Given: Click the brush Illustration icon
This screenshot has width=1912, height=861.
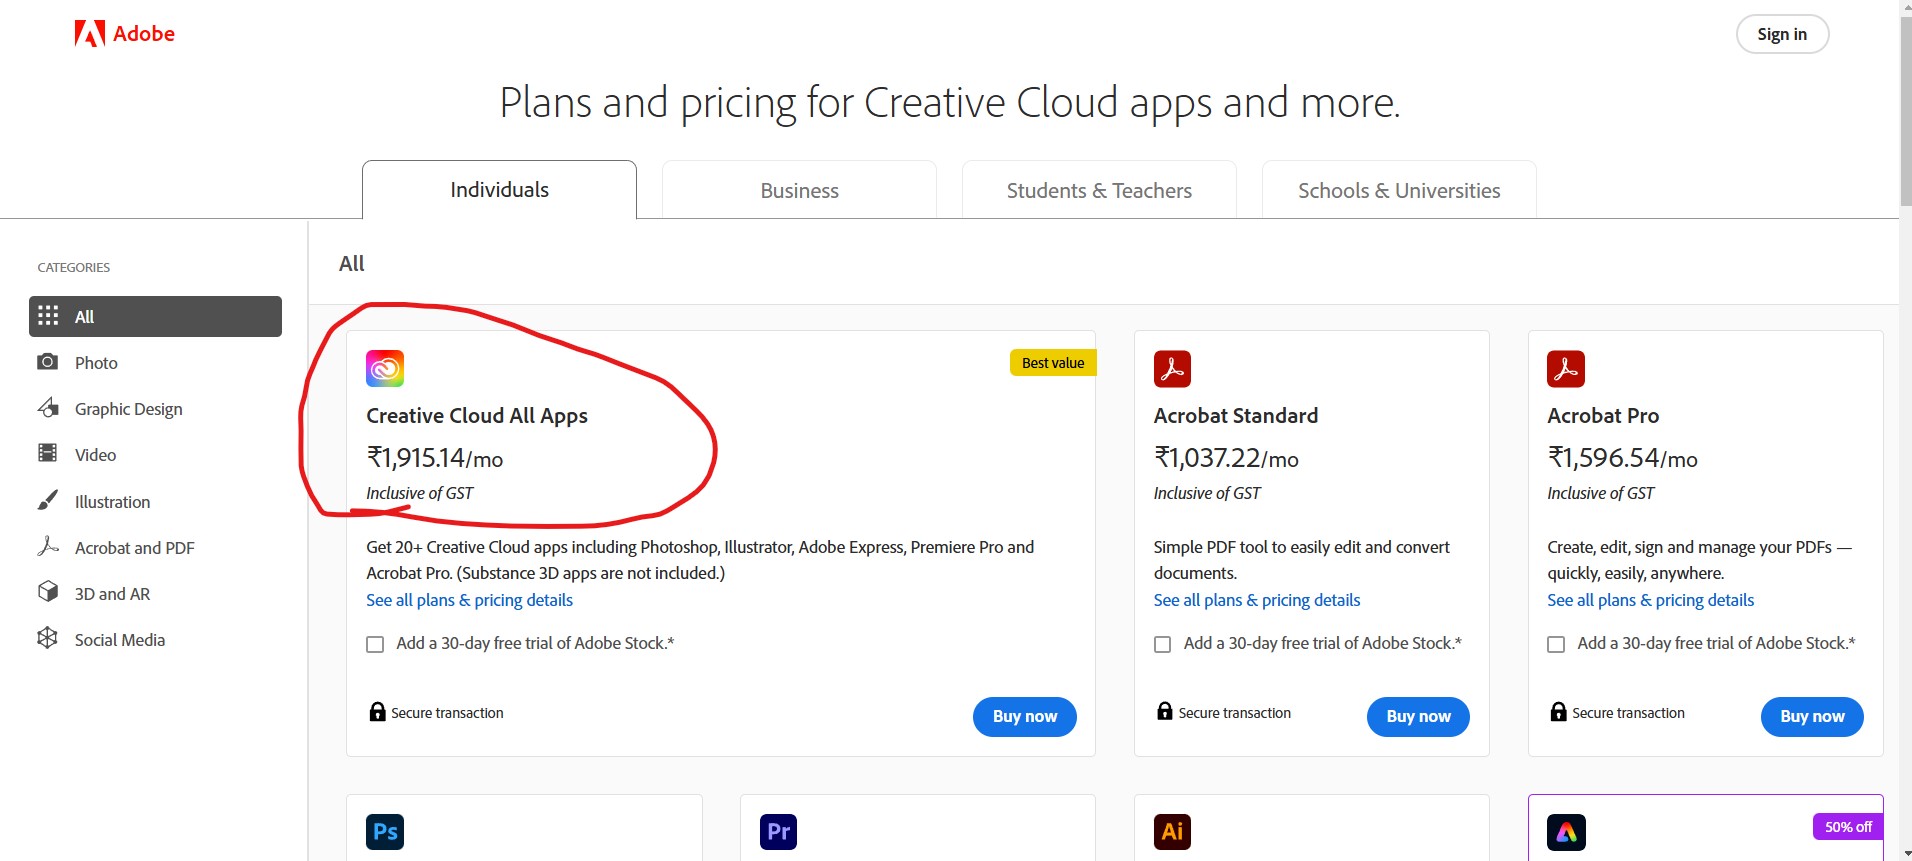Looking at the screenshot, I should pyautogui.click(x=47, y=500).
